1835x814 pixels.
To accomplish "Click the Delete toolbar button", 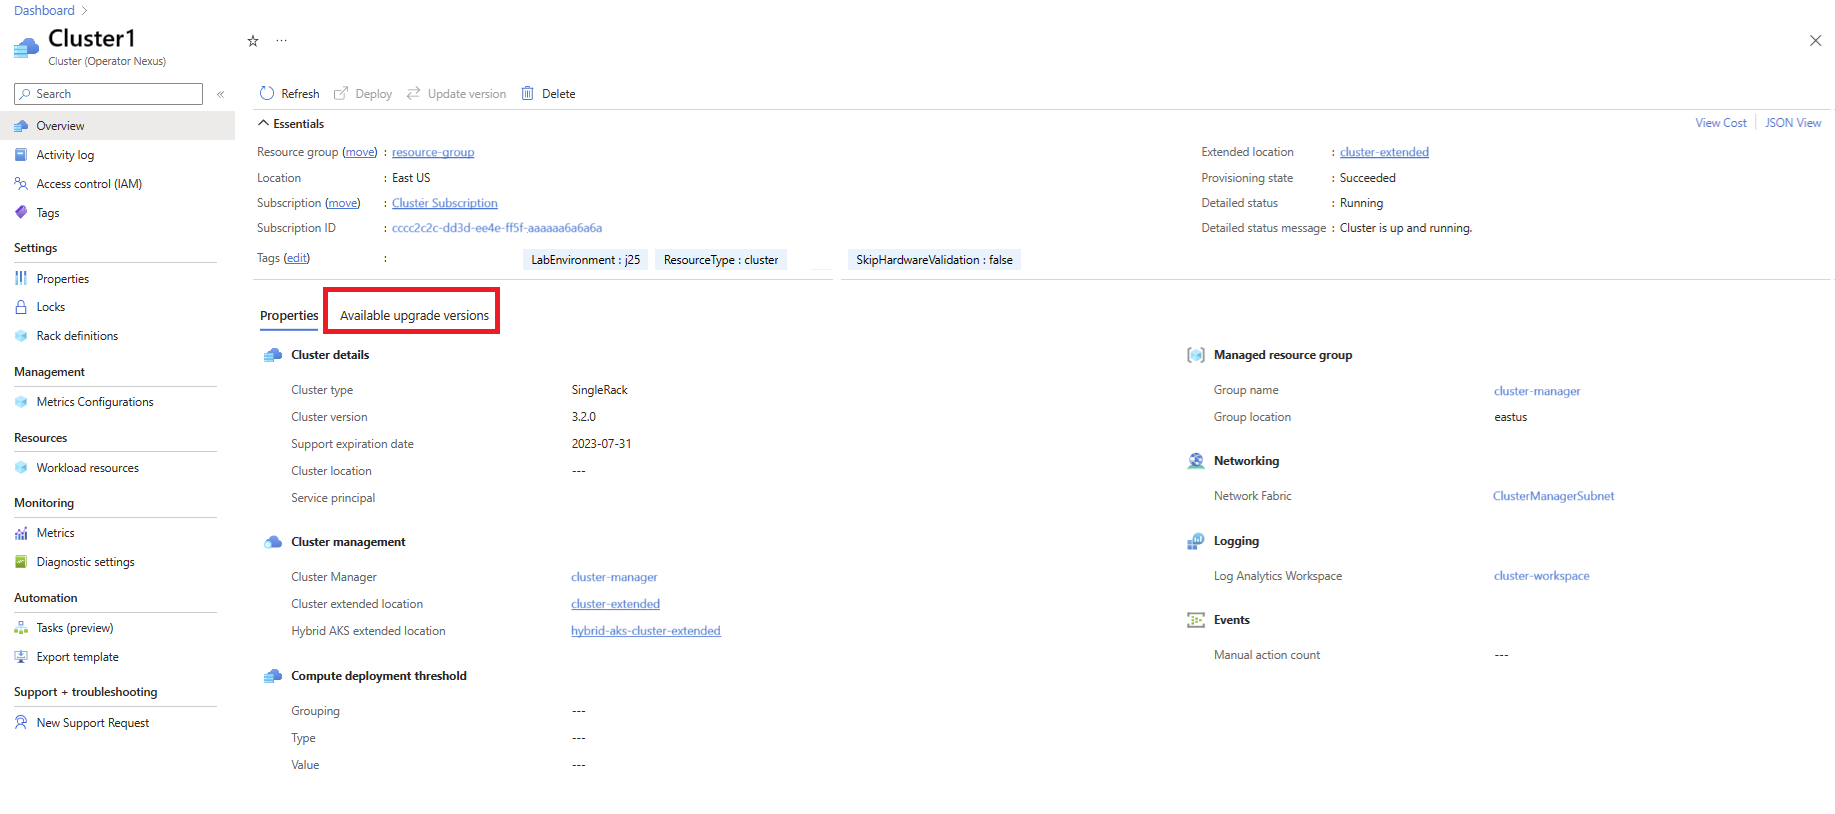I will point(548,94).
